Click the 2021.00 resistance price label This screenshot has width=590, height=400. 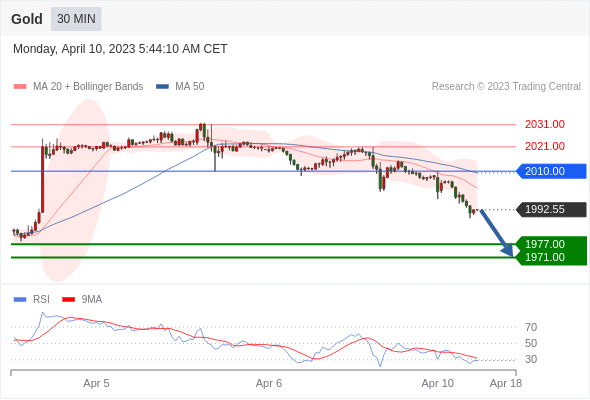click(545, 146)
